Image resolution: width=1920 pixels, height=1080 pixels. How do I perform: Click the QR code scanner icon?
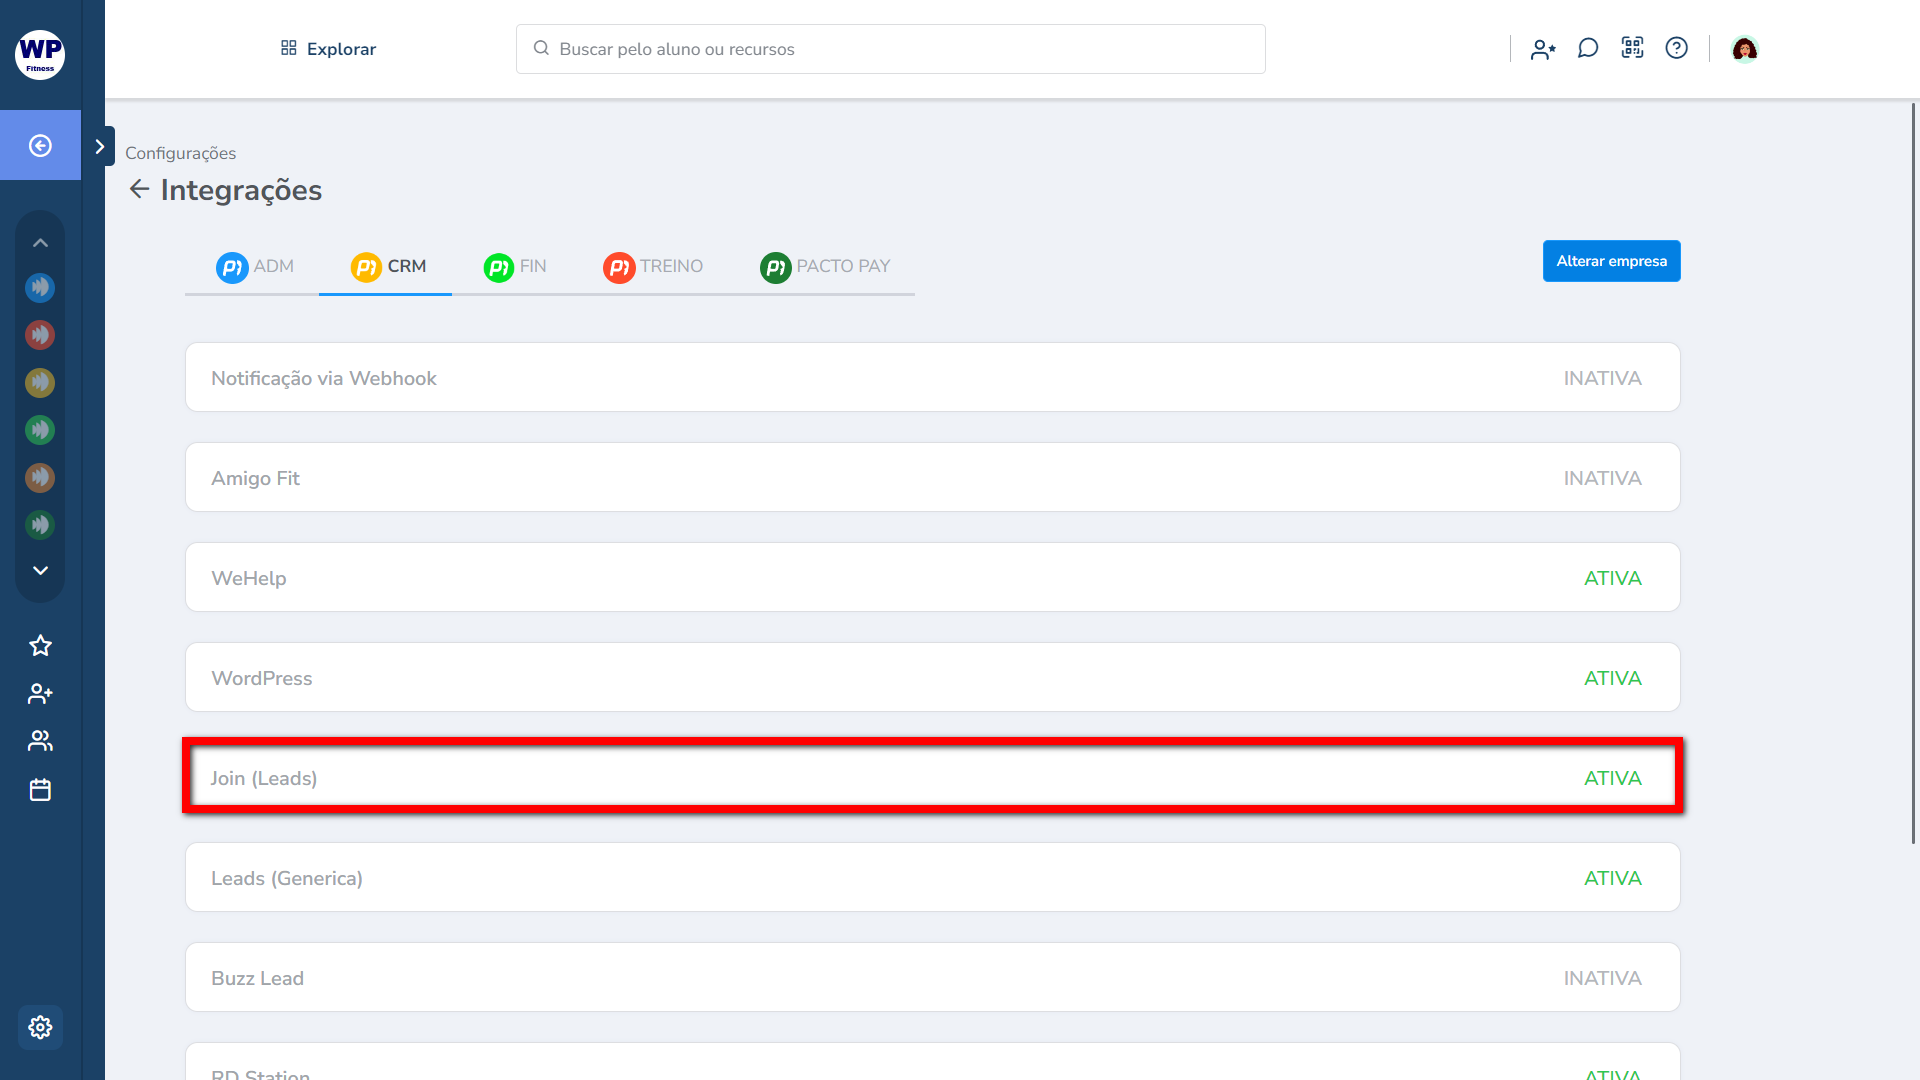[x=1632, y=48]
